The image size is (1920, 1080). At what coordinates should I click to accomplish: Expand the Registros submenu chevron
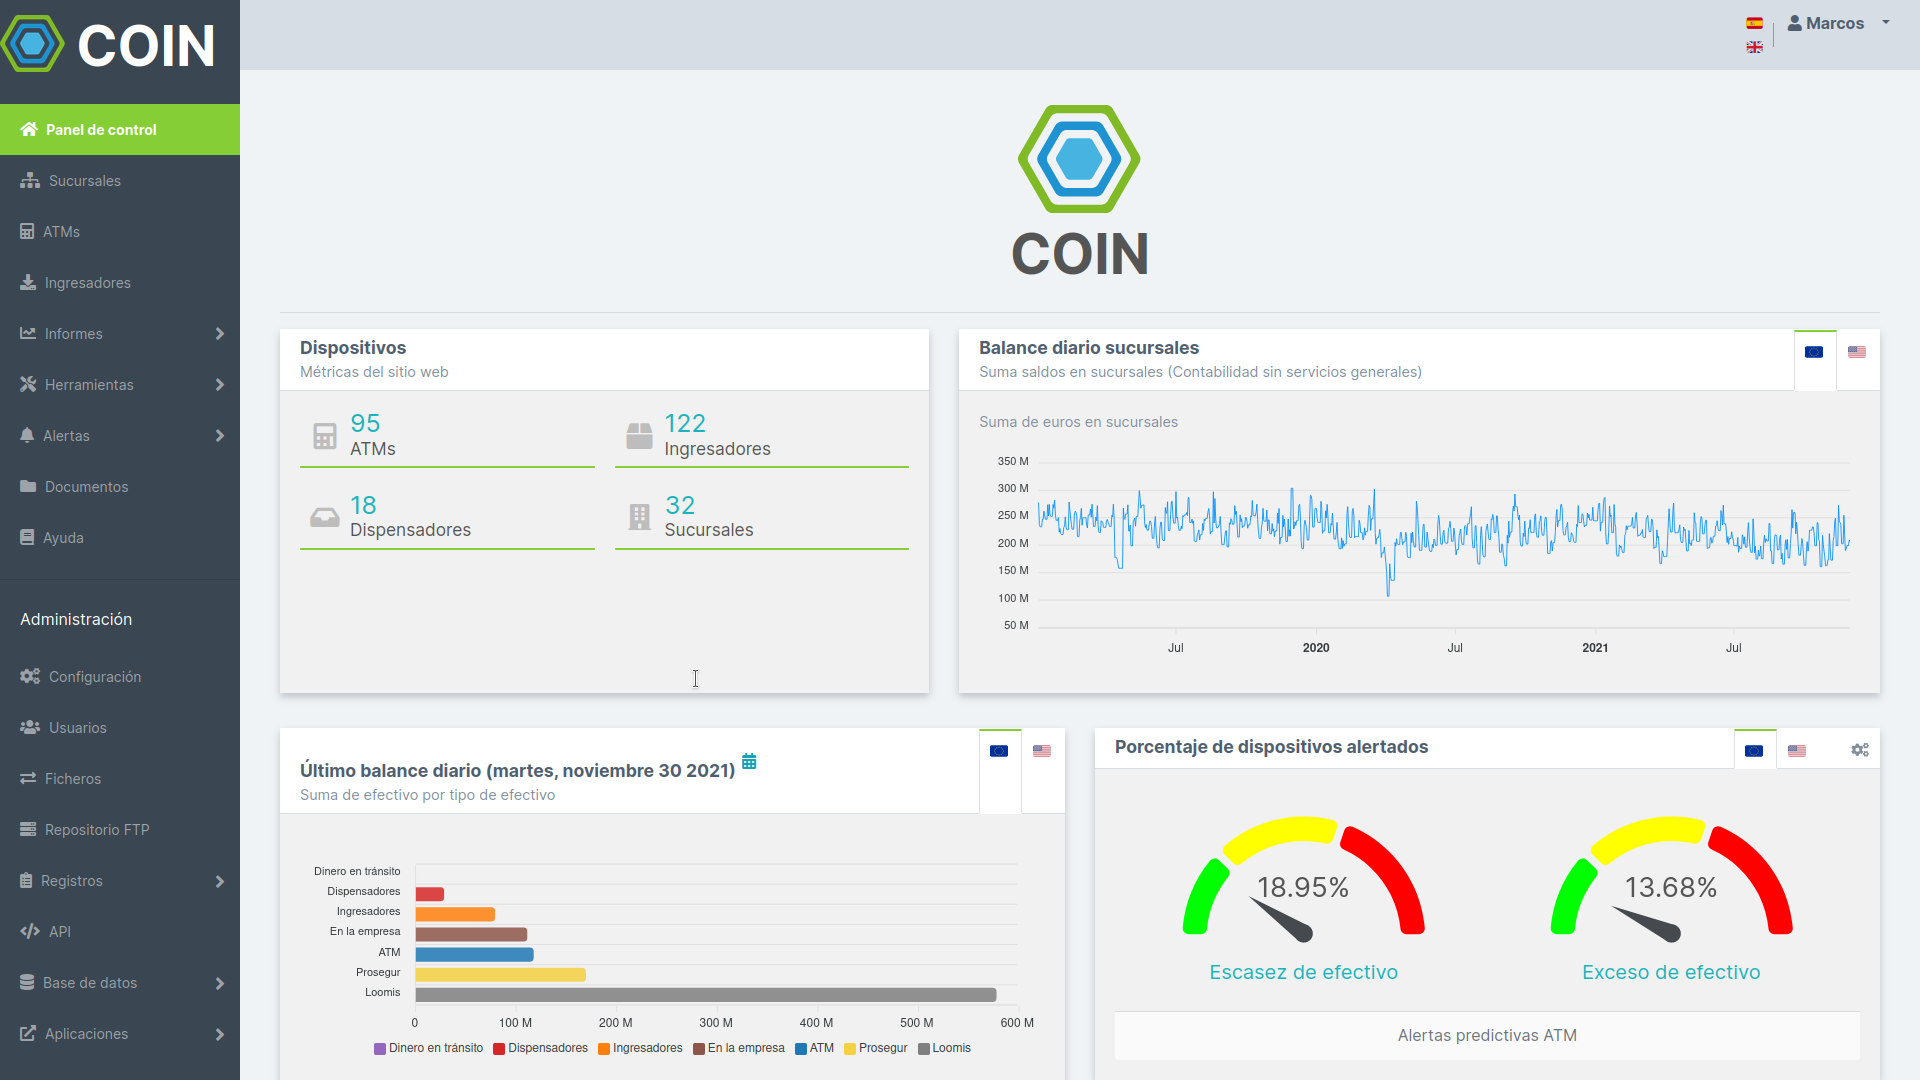point(220,882)
